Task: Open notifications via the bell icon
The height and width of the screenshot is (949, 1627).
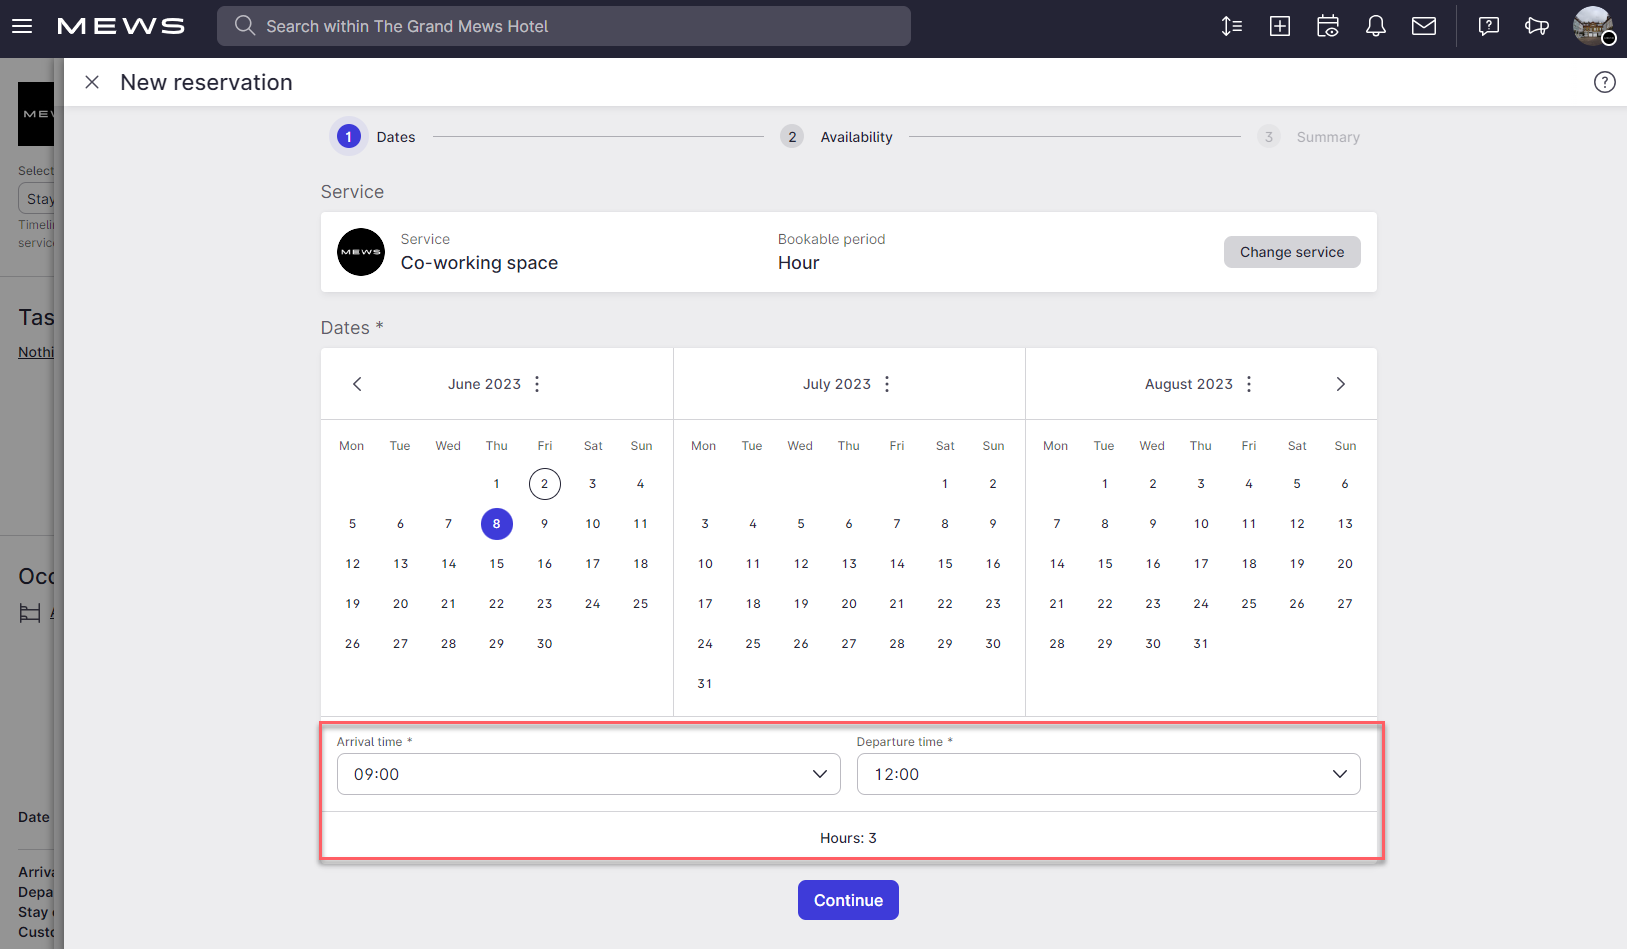Action: (1375, 26)
